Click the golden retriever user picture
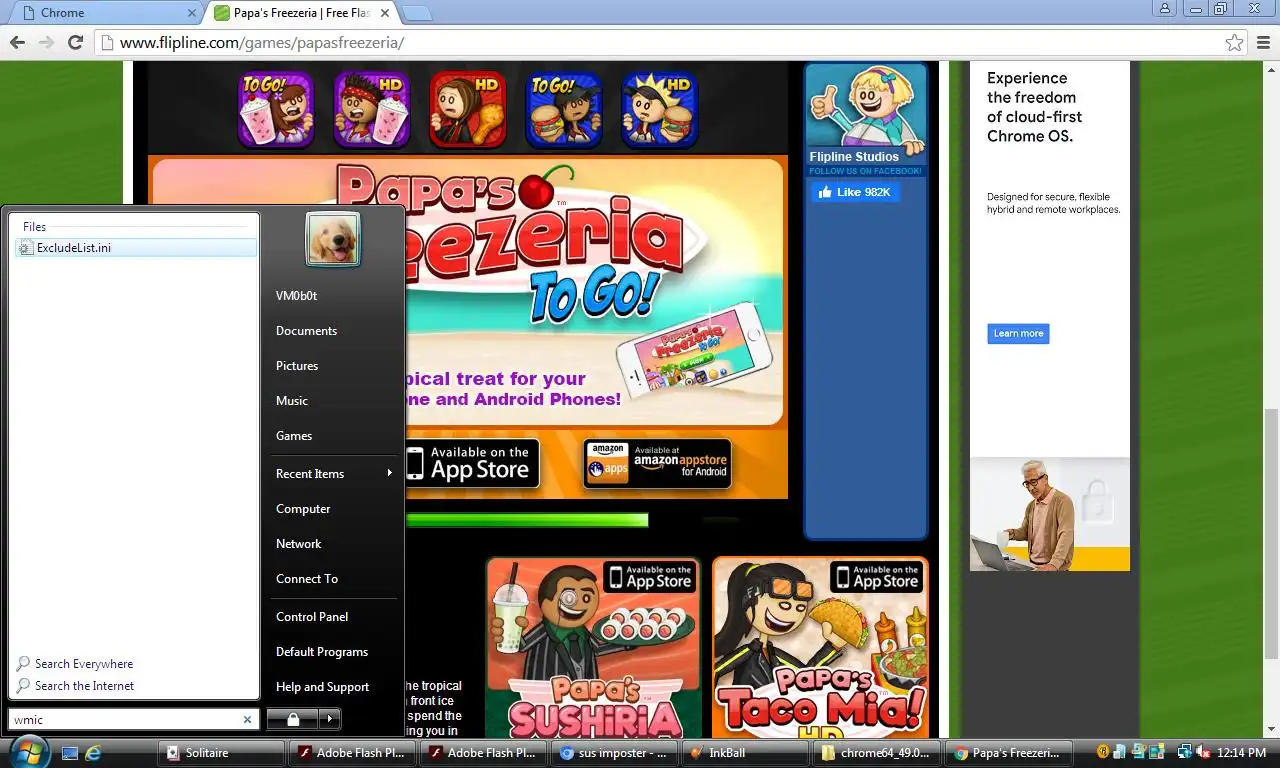 pos(333,240)
